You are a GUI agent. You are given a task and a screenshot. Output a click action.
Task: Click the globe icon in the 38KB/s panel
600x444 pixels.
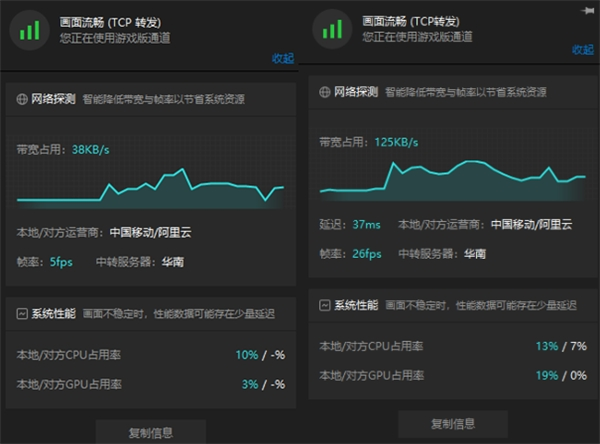tap(22, 99)
